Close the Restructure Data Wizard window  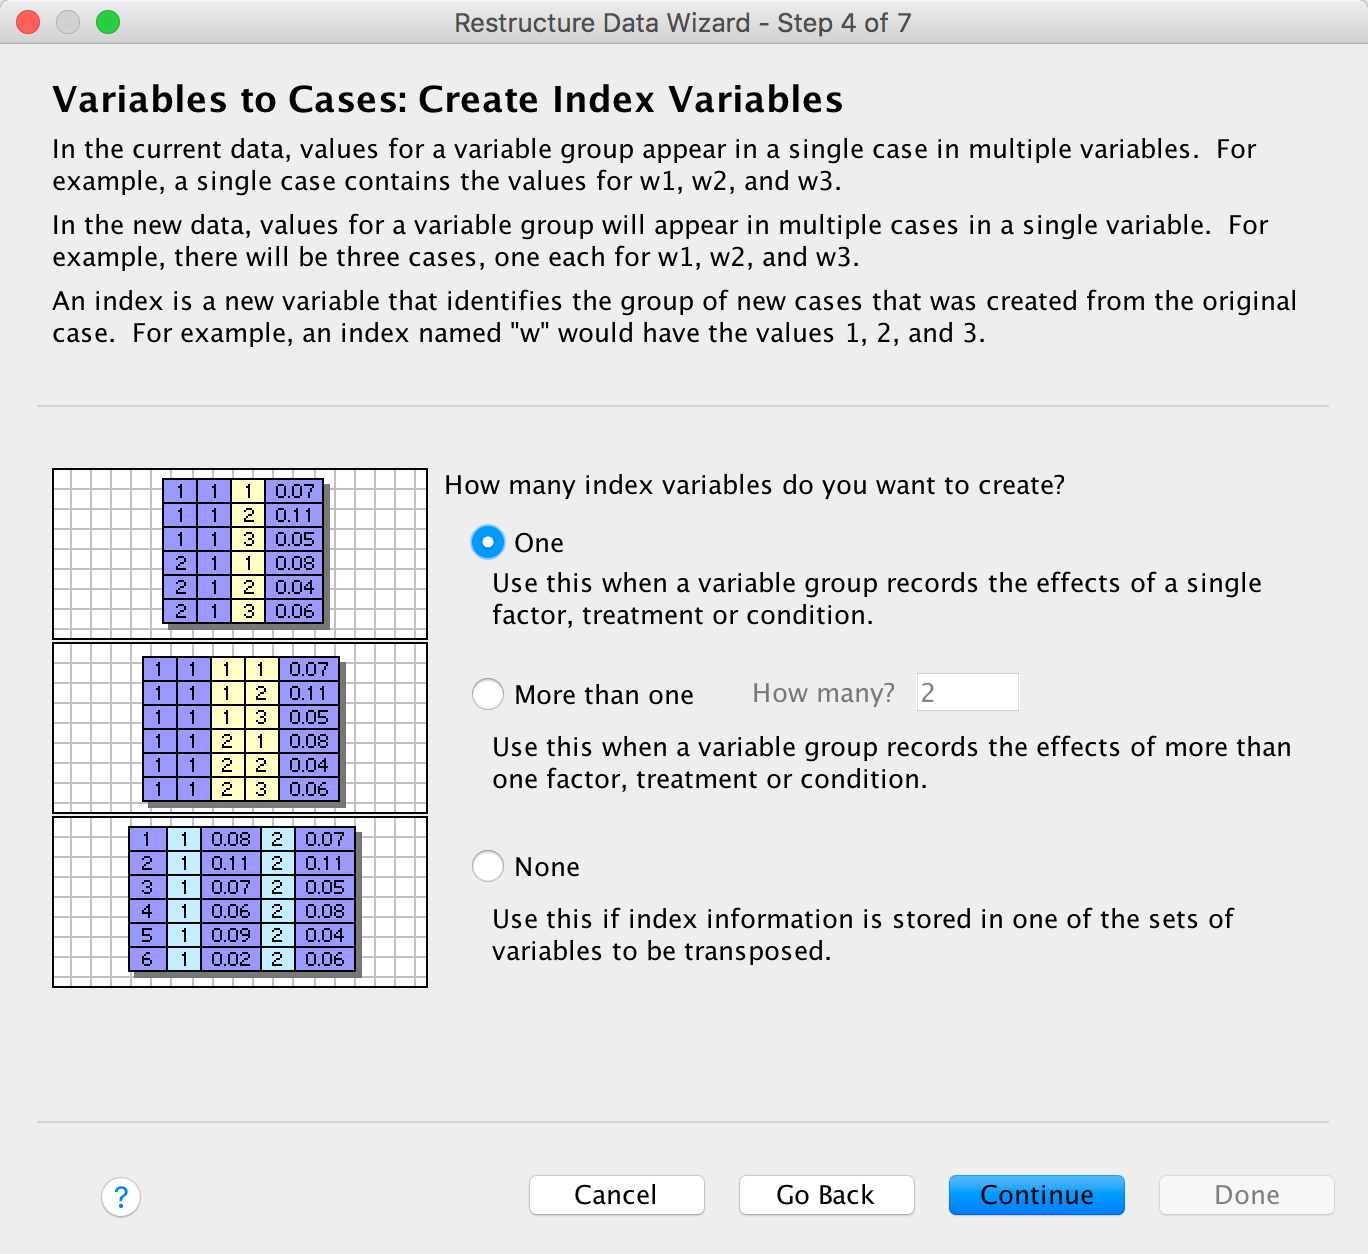click(x=28, y=22)
